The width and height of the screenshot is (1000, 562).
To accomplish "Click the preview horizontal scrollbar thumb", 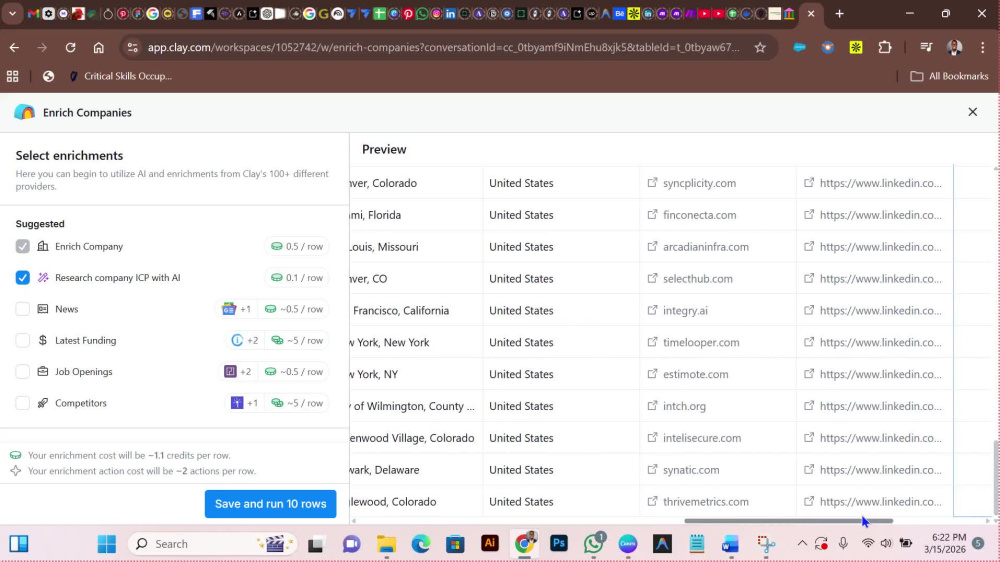I will coord(788,521).
